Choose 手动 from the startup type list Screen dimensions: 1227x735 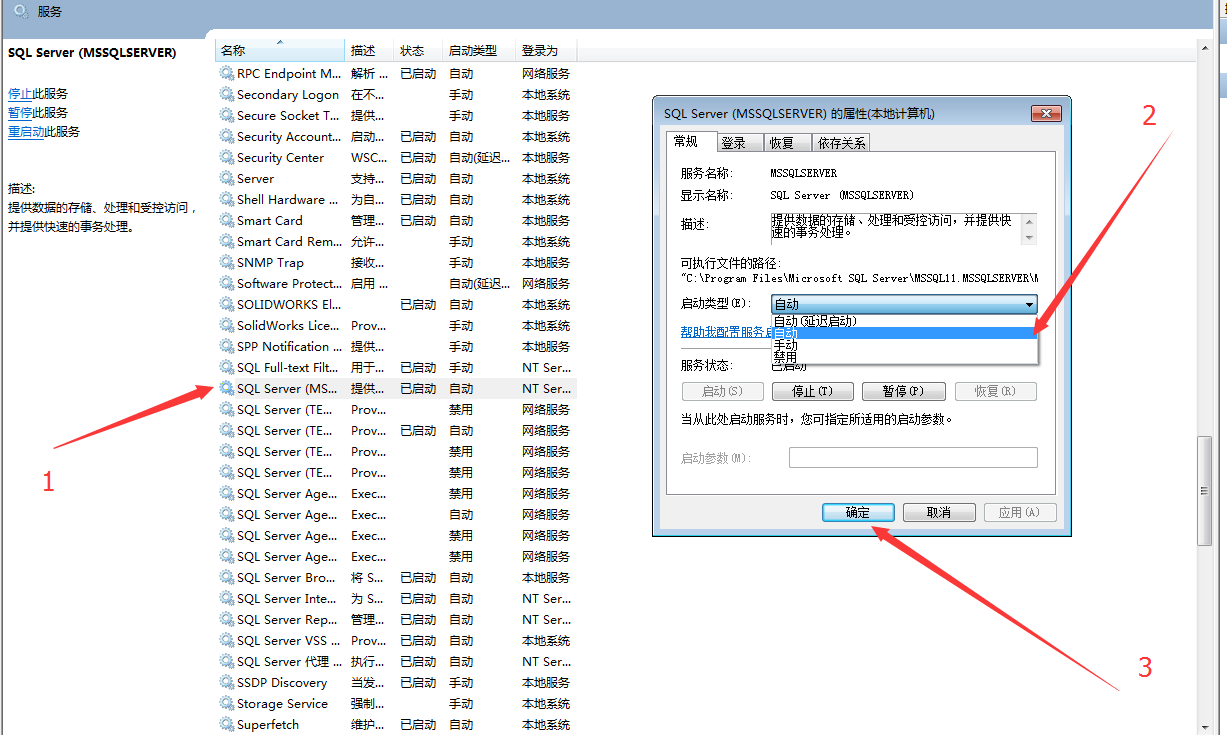(904, 345)
